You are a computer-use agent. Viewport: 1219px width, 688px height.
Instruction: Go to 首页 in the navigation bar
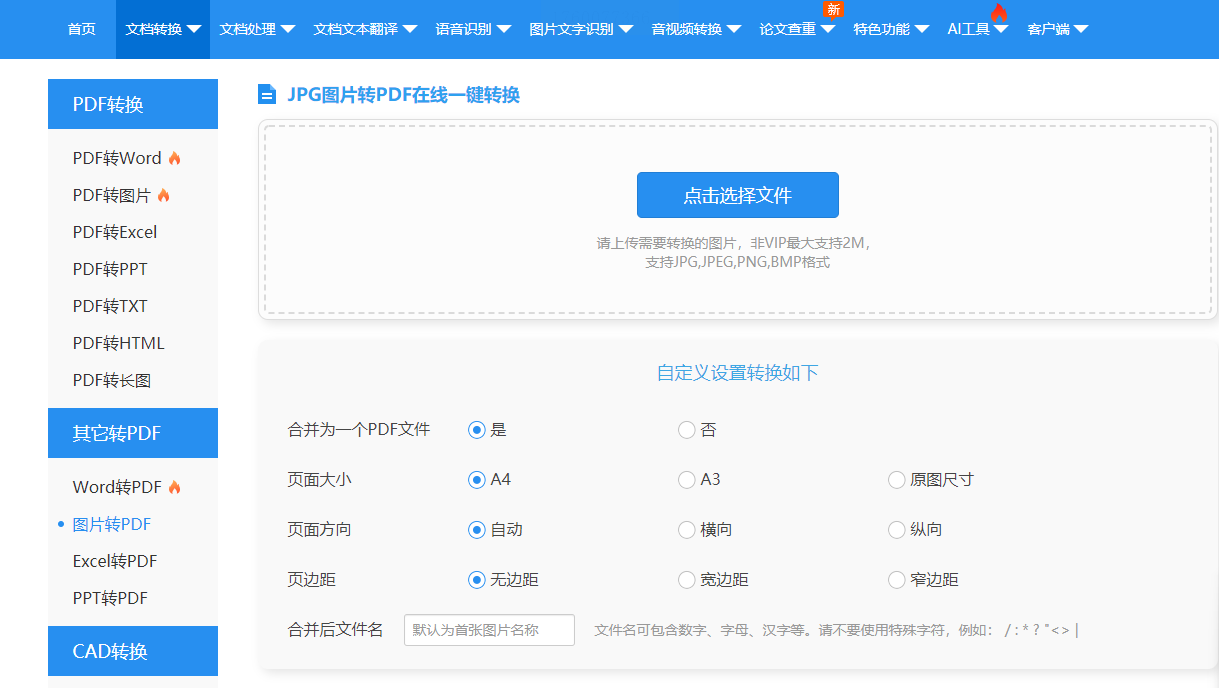[82, 29]
